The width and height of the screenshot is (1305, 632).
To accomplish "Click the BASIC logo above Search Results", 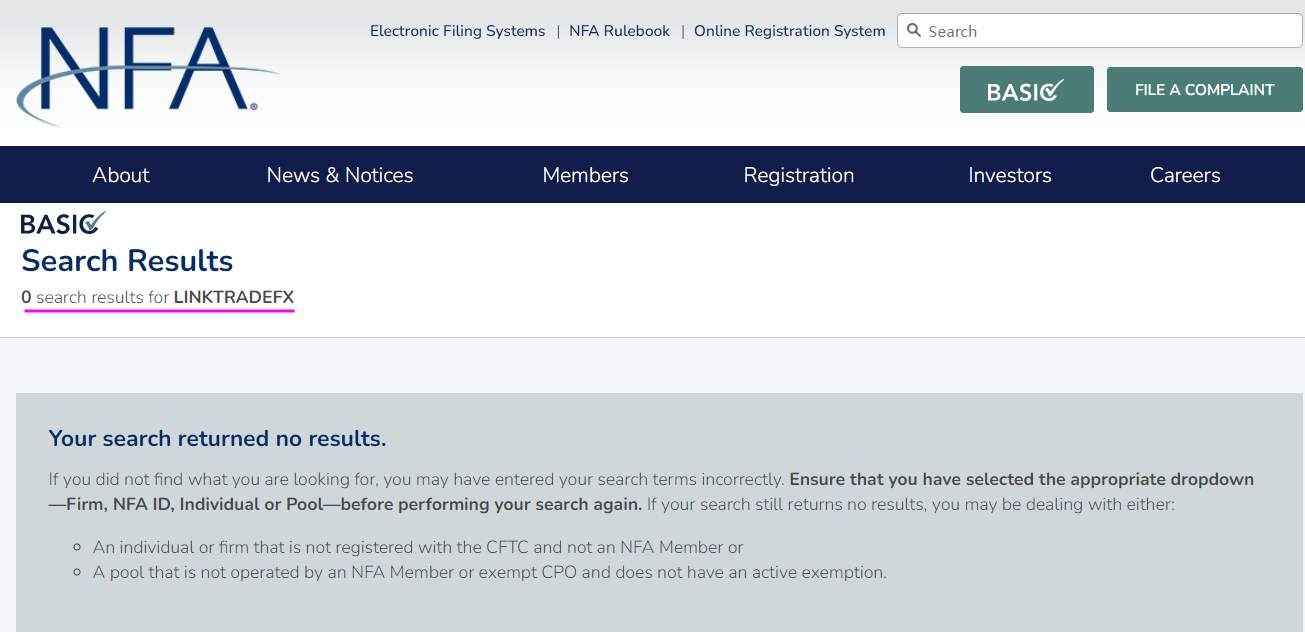I will coord(63,223).
